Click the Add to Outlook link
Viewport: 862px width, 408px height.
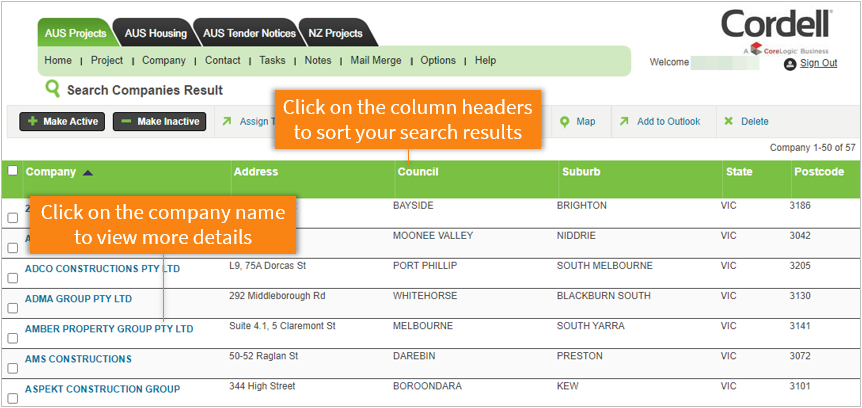pos(668,122)
